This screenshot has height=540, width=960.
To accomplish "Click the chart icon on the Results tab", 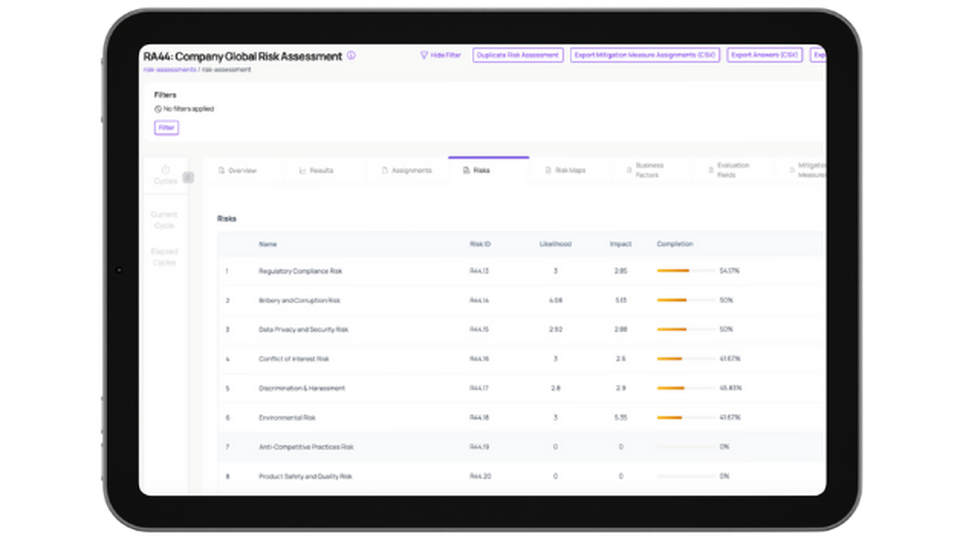I will coord(302,170).
